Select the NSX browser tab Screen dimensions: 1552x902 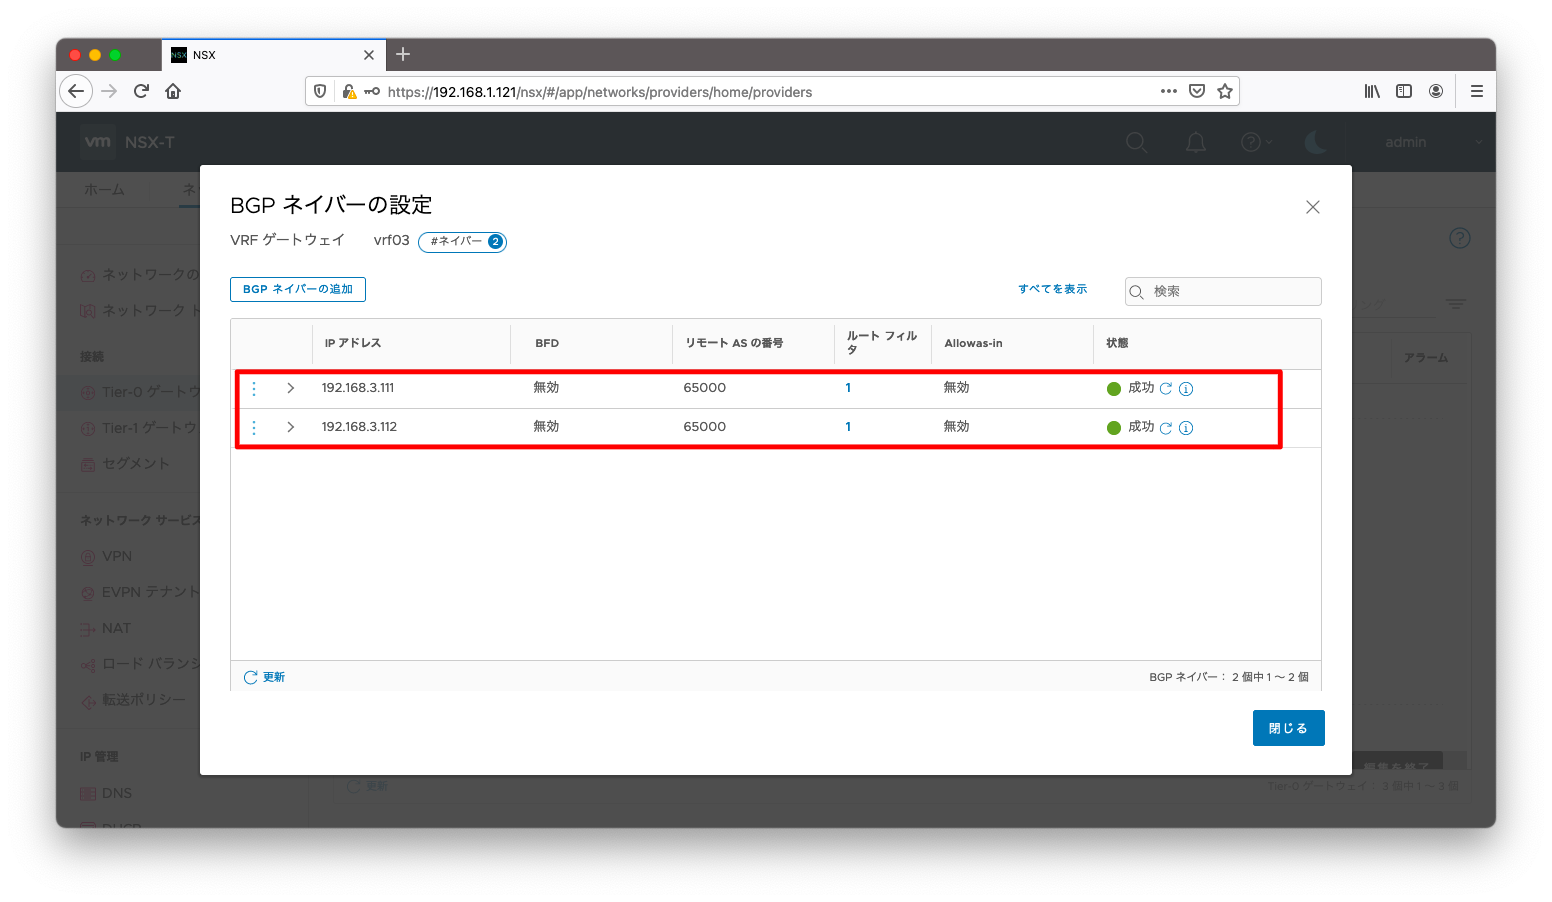(273, 55)
